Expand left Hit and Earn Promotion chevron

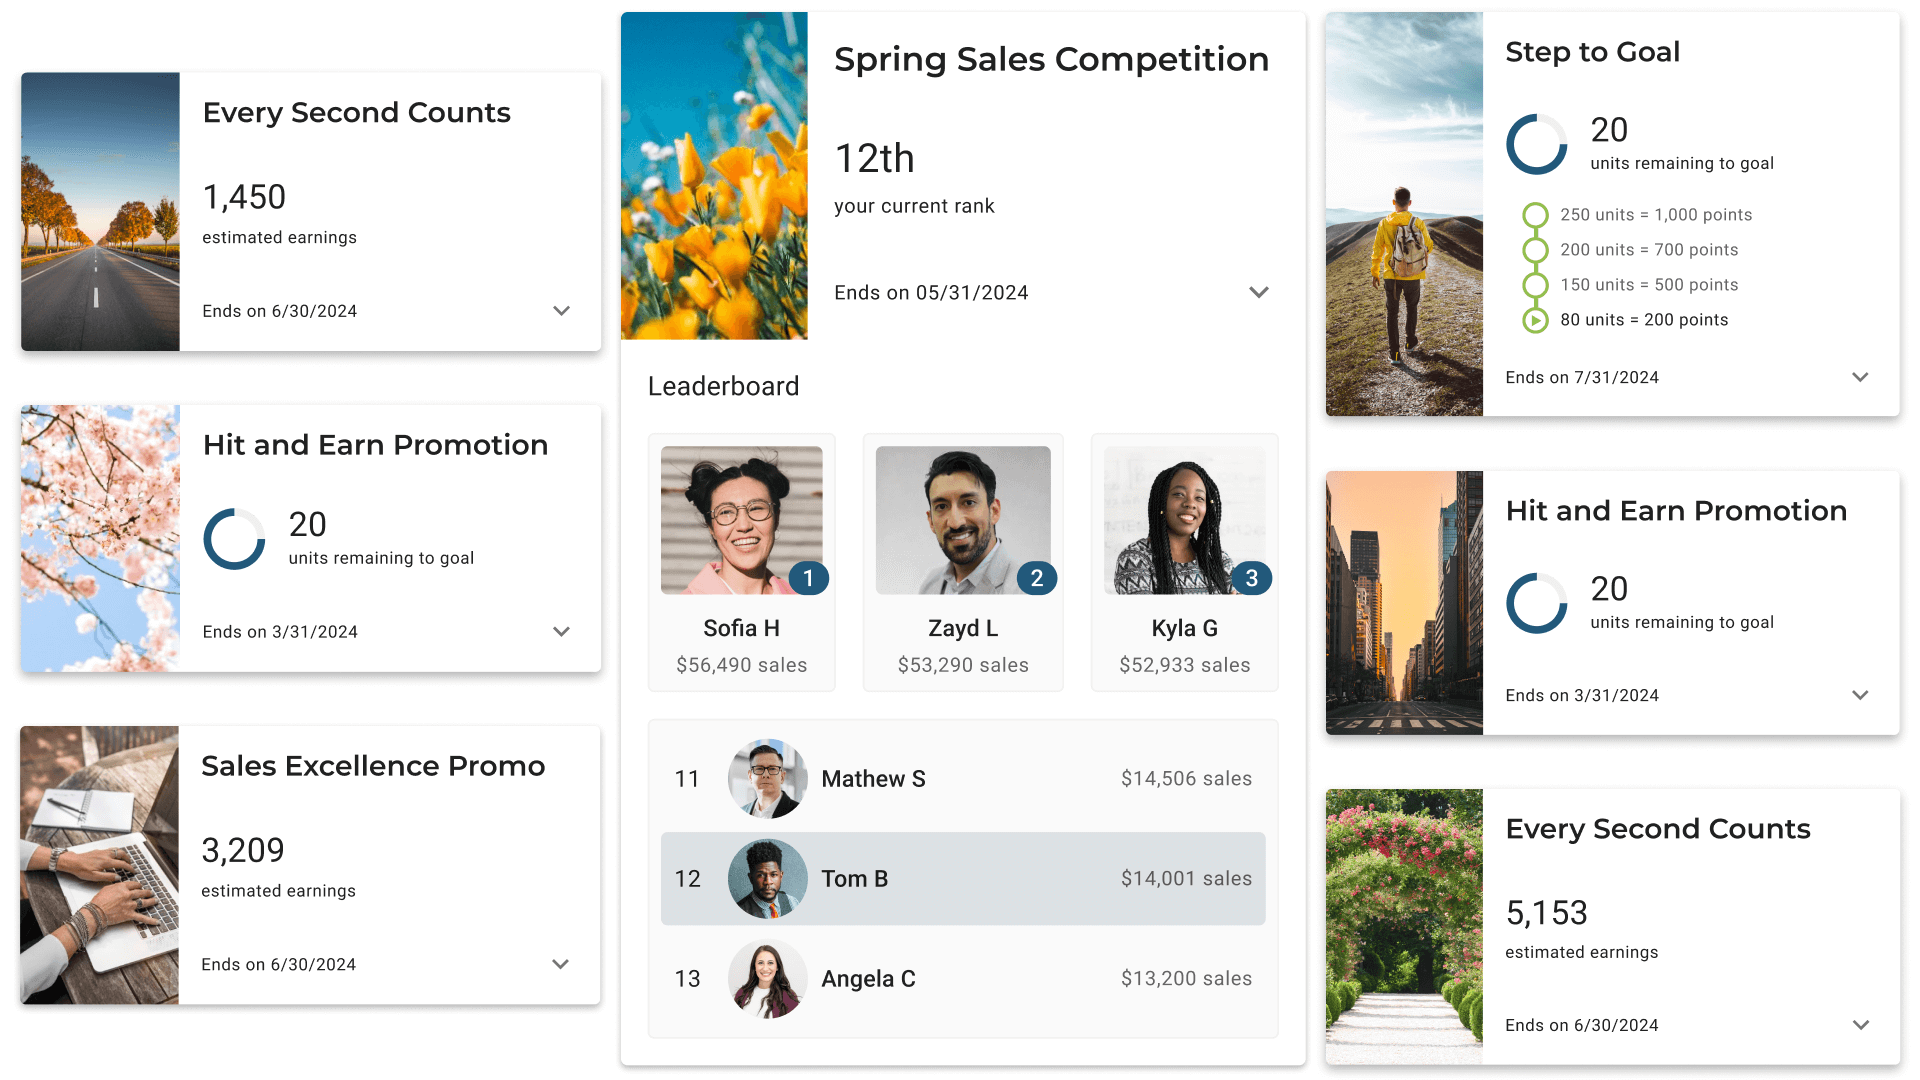coord(562,632)
